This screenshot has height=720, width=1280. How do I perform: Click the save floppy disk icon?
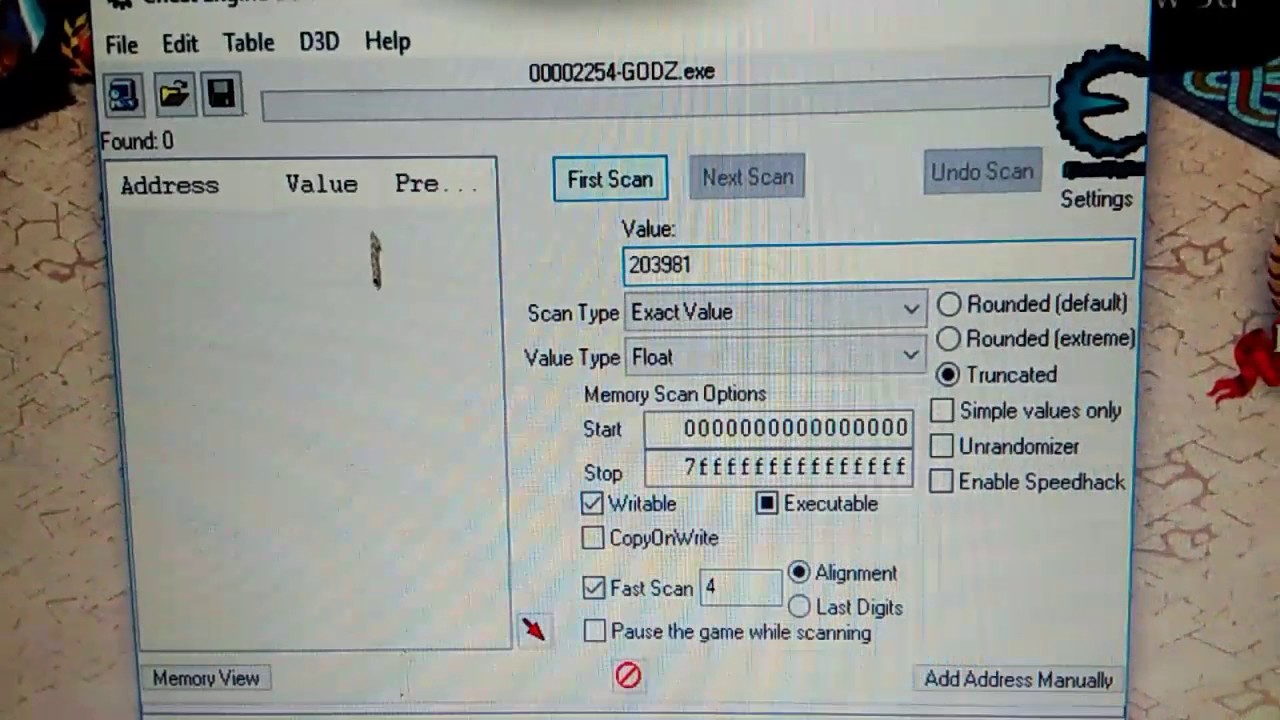pos(221,95)
